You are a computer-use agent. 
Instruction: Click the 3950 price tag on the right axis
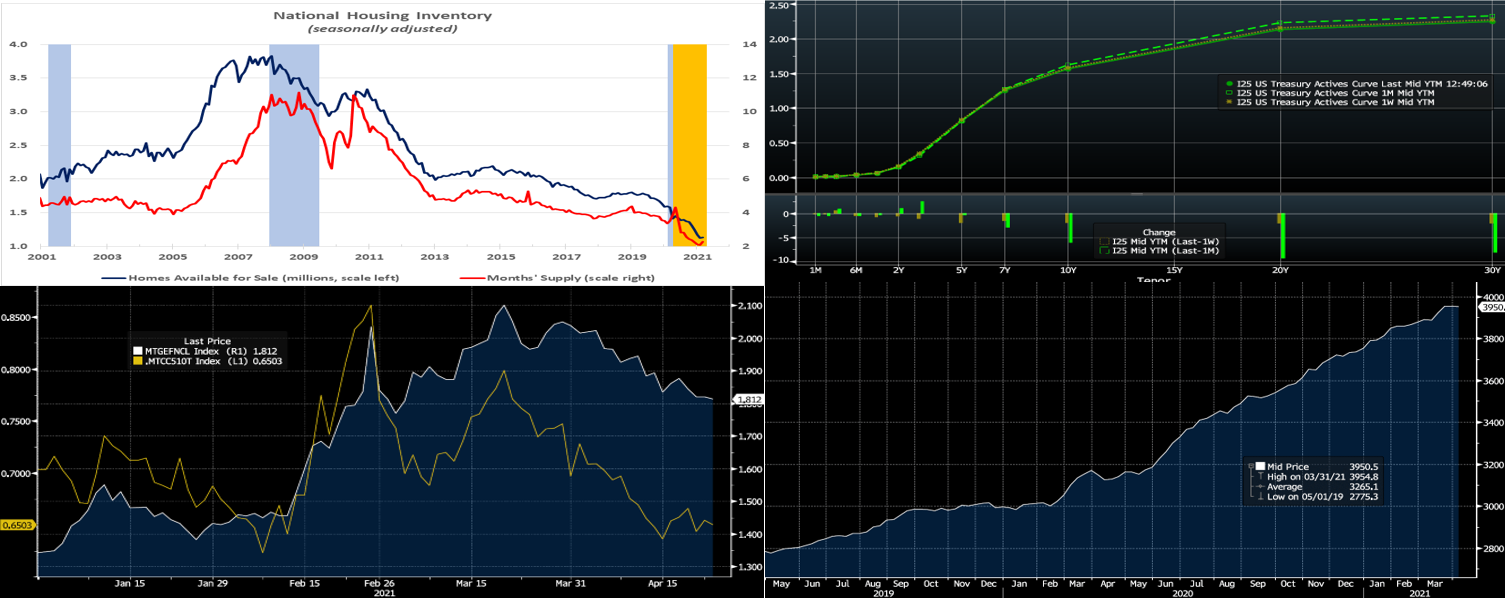pyautogui.click(x=1490, y=308)
